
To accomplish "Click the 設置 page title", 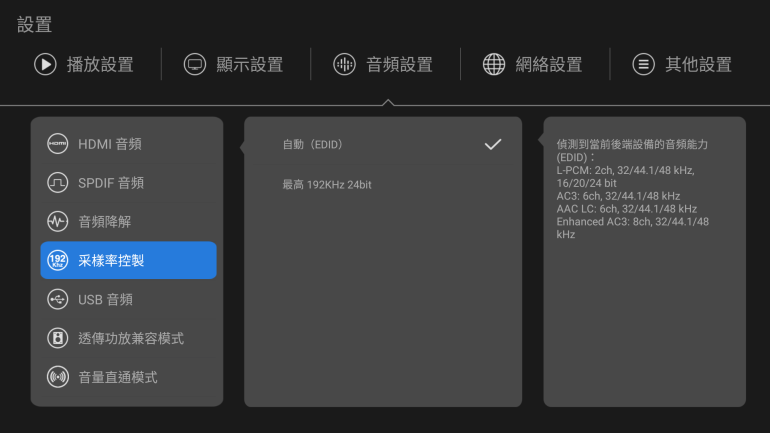I will coord(34,25).
